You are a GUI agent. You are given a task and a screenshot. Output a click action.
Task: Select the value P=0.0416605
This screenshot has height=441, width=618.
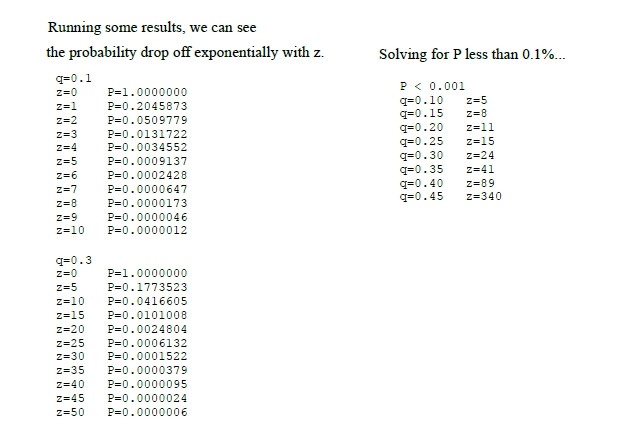pyautogui.click(x=147, y=301)
